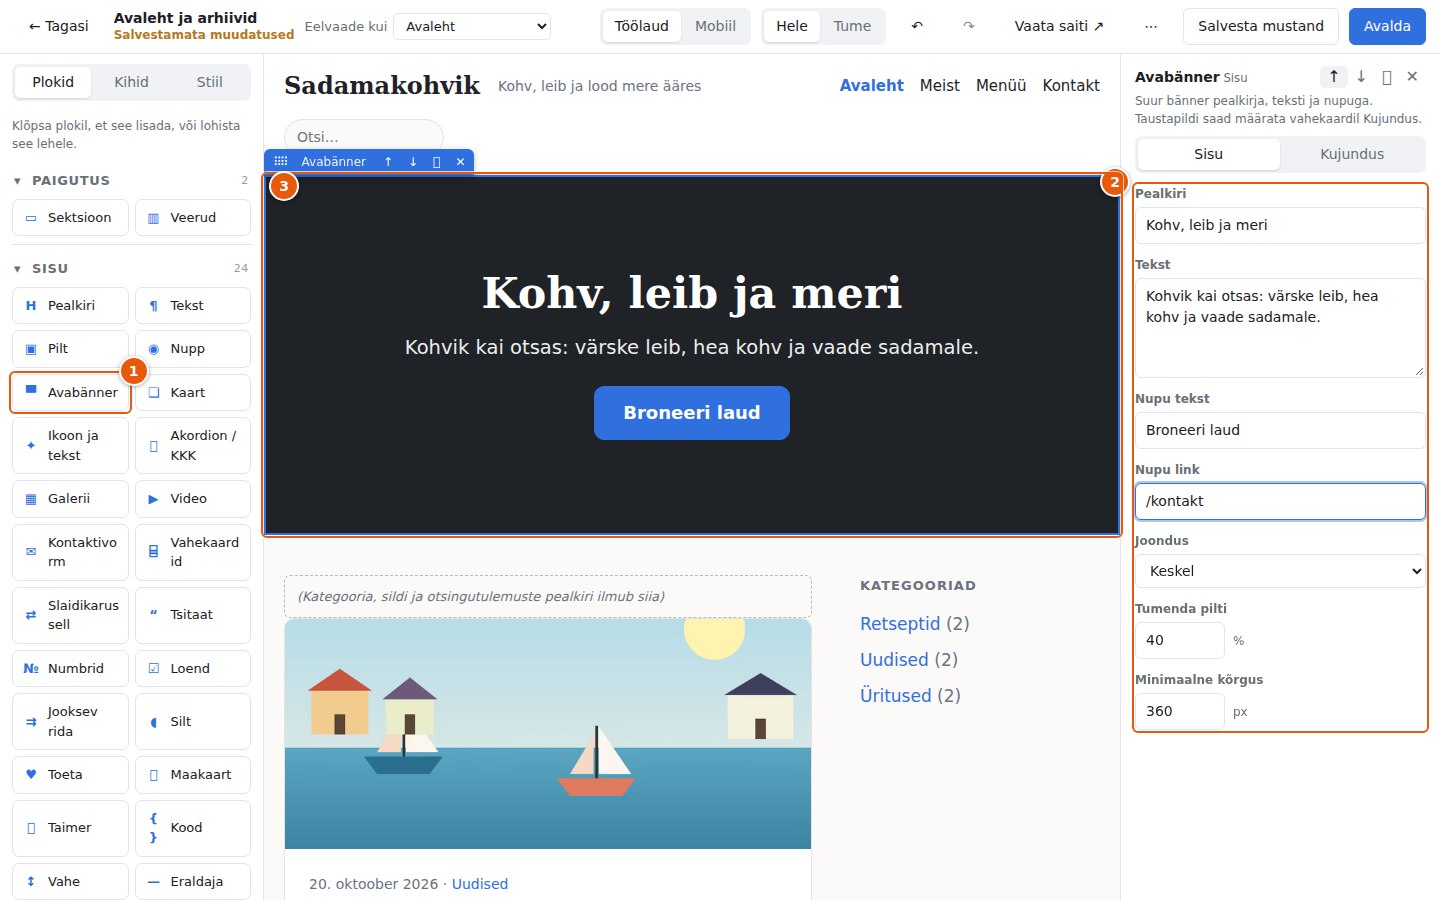Image resolution: width=1440 pixels, height=900 pixels.
Task: Add a Galerii block
Action: tap(70, 498)
